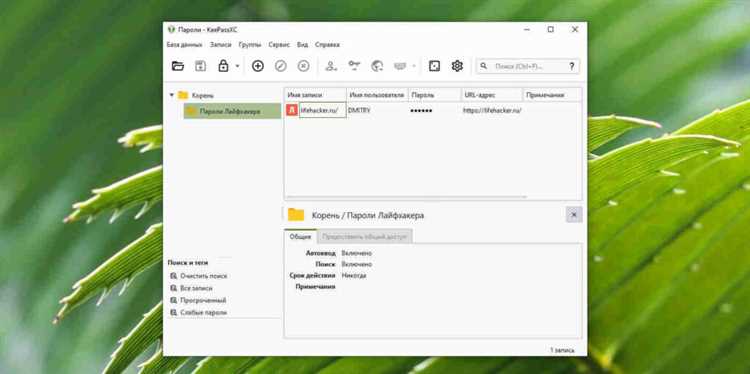The height and width of the screenshot is (374, 750).
Task: Sort by 'Имя записи' column header
Action: [316, 95]
